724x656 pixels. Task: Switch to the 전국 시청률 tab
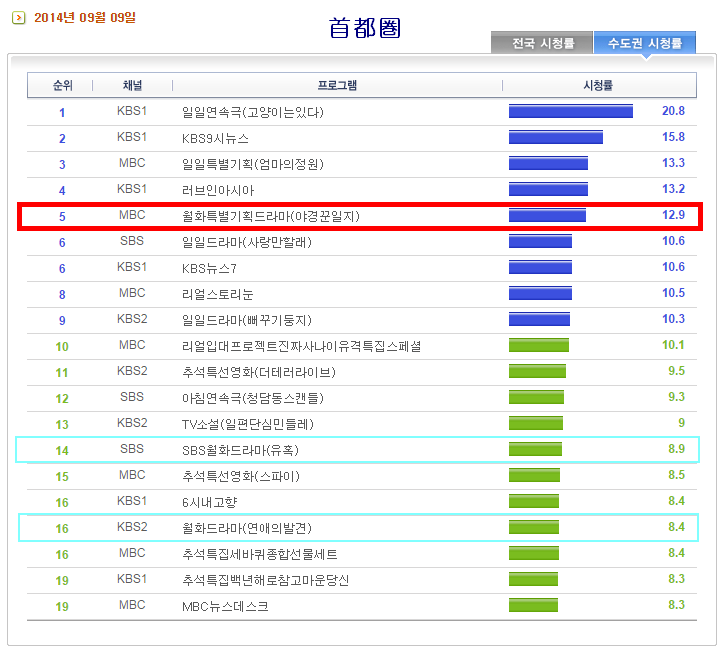(542, 43)
